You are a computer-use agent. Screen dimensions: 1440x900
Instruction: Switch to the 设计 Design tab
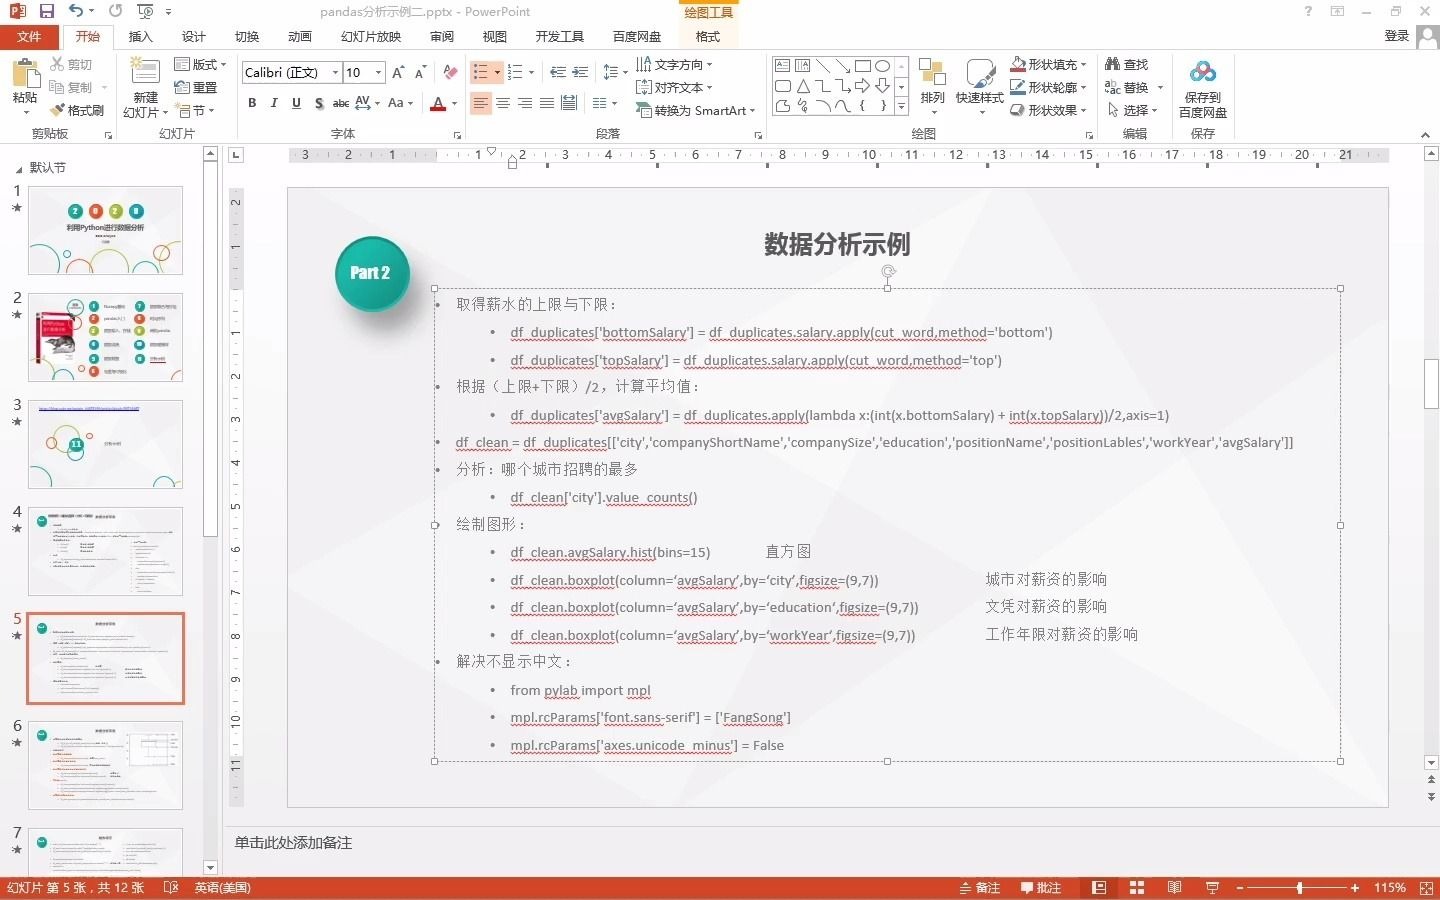click(x=194, y=36)
